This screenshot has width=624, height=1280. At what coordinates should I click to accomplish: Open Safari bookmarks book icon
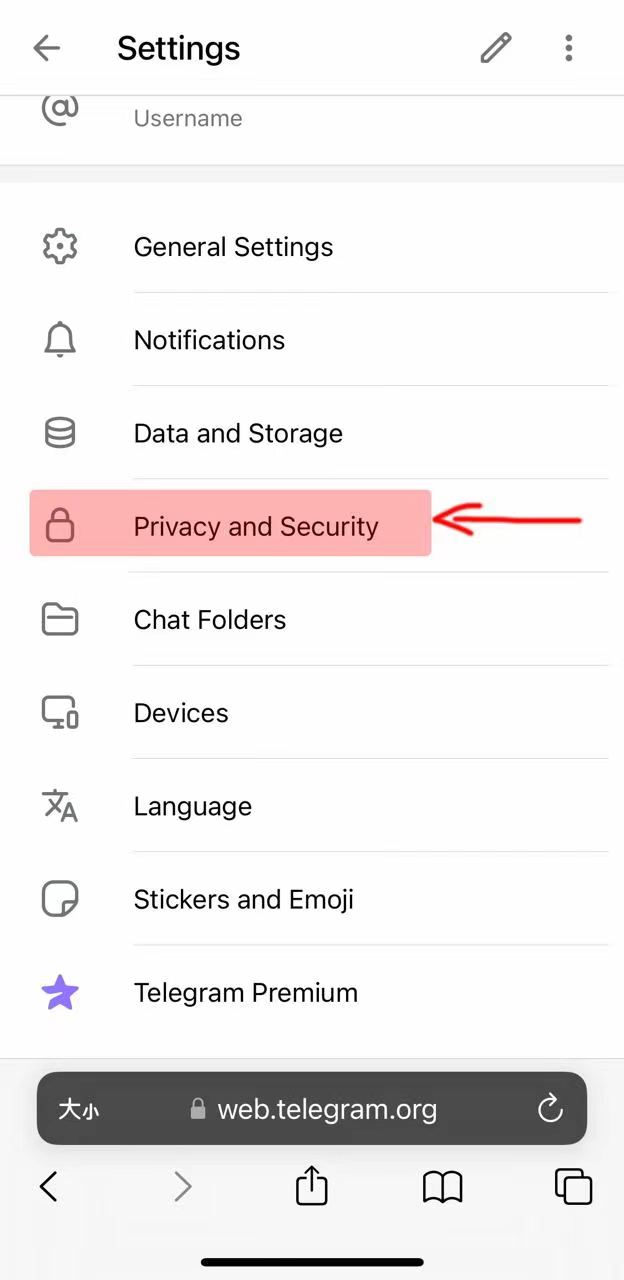coord(442,1187)
